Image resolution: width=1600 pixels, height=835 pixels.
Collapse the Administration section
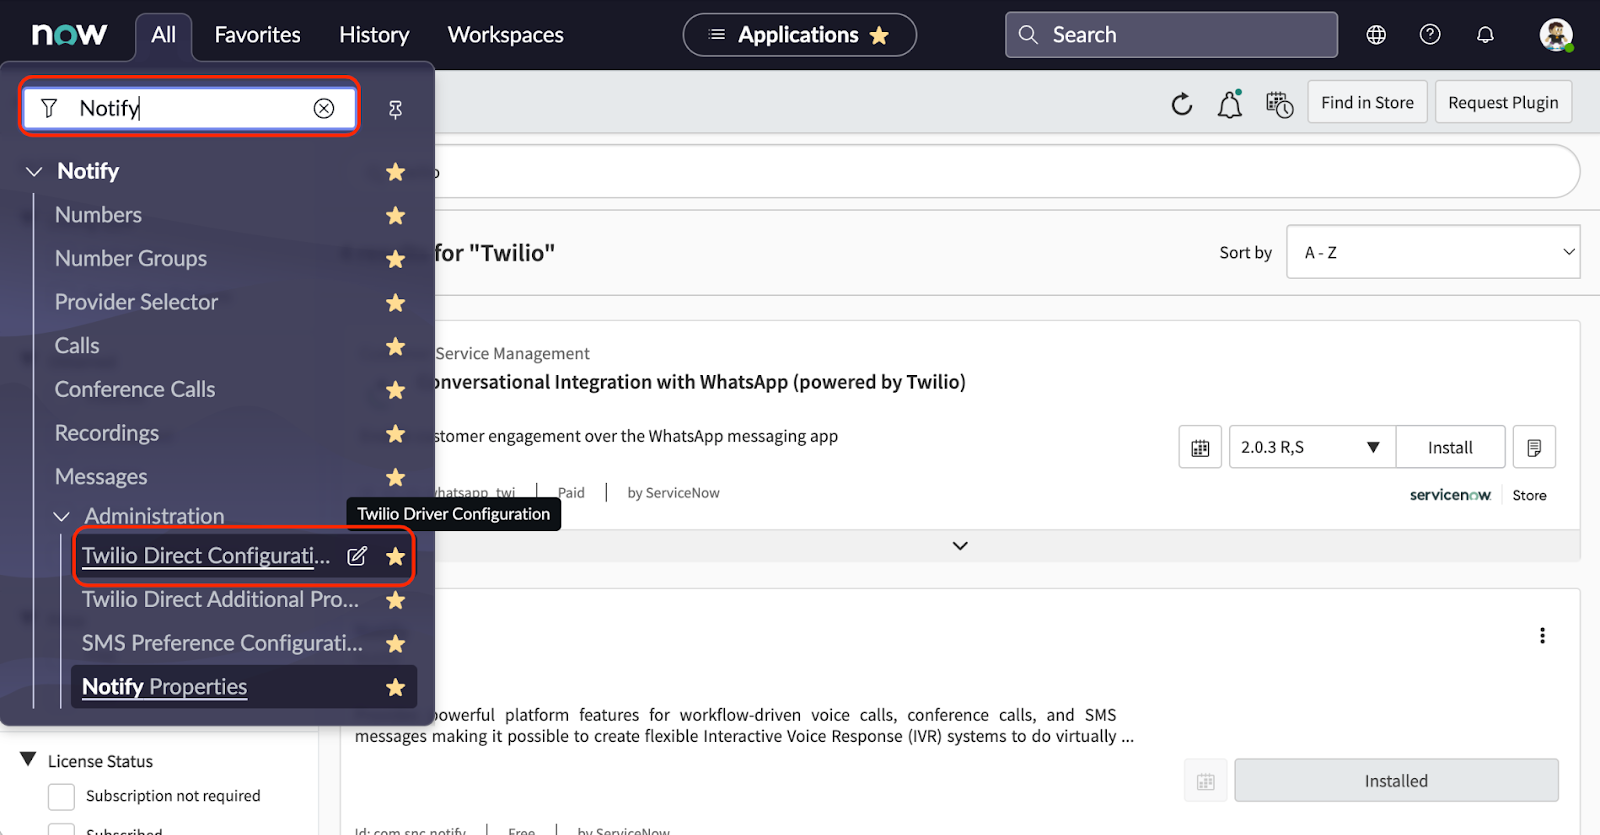[x=62, y=517]
